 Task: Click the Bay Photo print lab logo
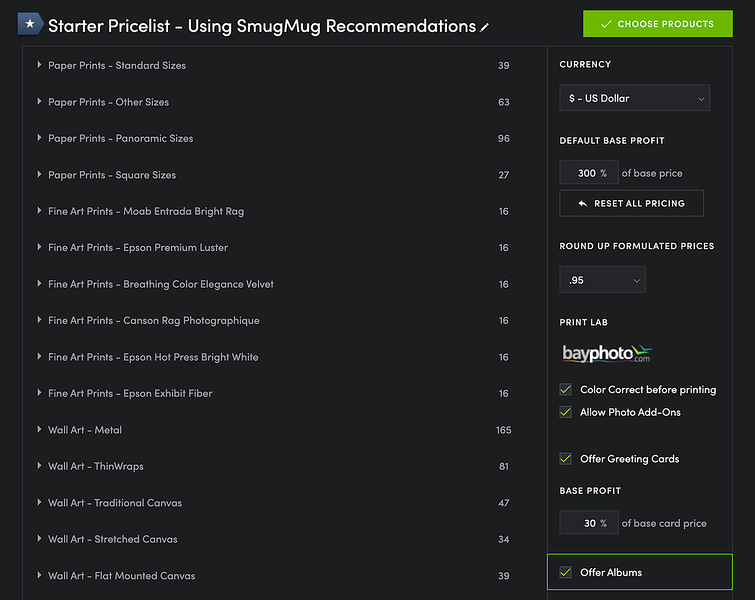tap(607, 354)
